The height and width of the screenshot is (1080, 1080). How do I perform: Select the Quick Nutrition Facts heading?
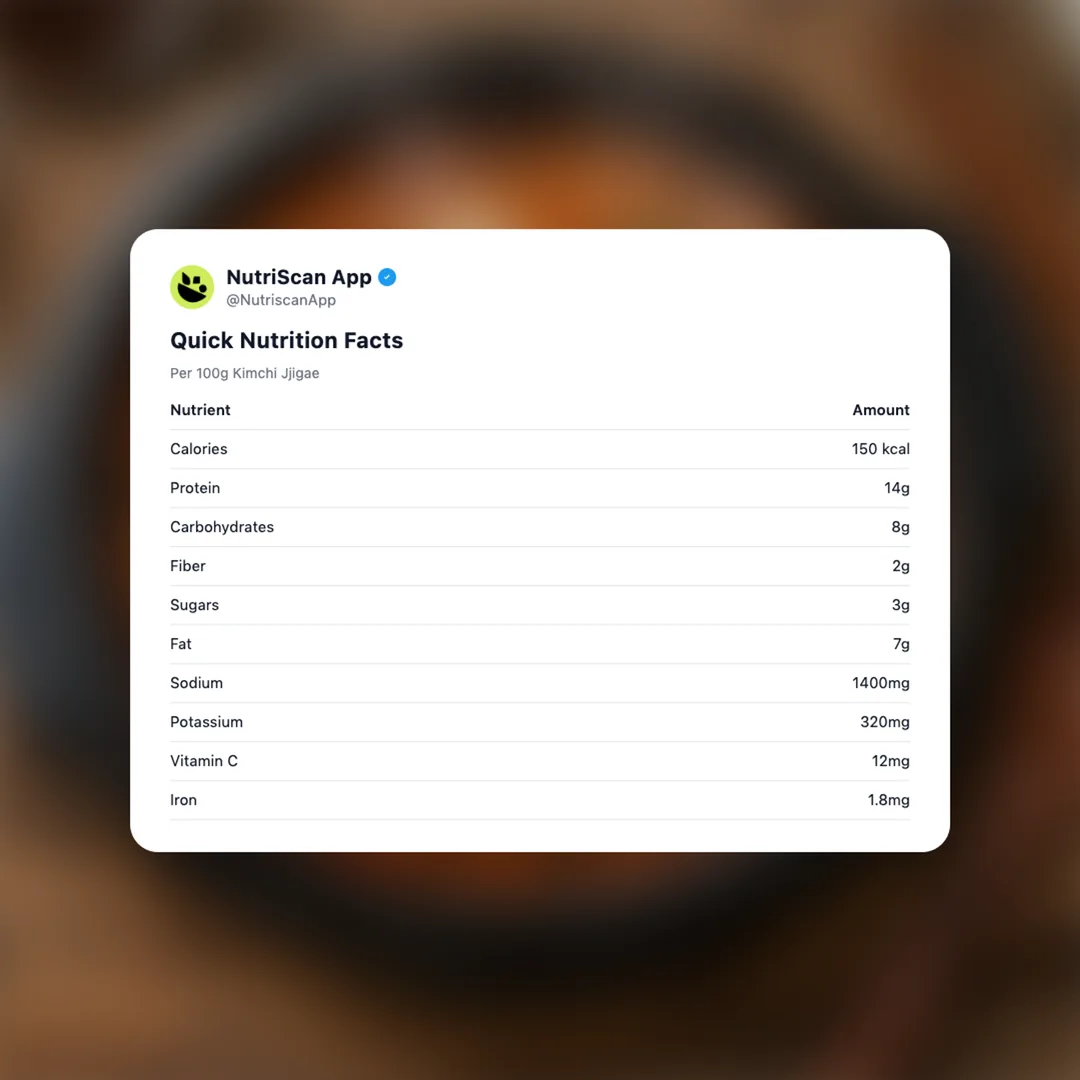click(286, 340)
